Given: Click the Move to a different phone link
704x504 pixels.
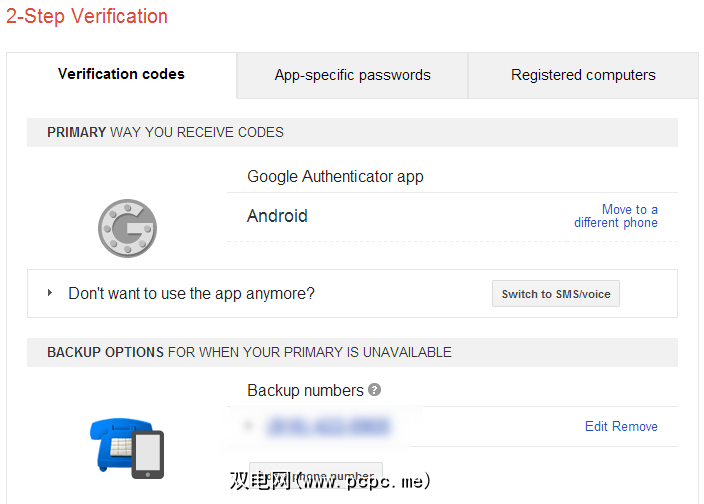Looking at the screenshot, I should point(615,216).
